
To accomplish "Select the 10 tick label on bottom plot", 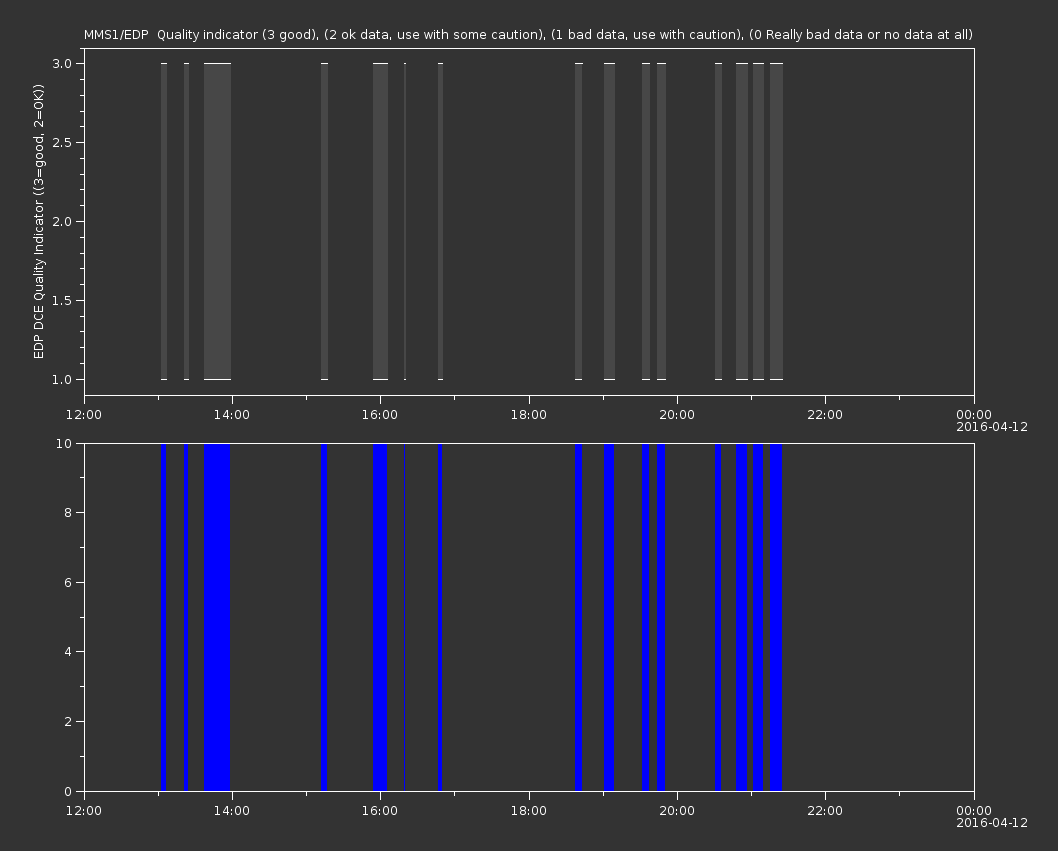I will pyautogui.click(x=63, y=443).
